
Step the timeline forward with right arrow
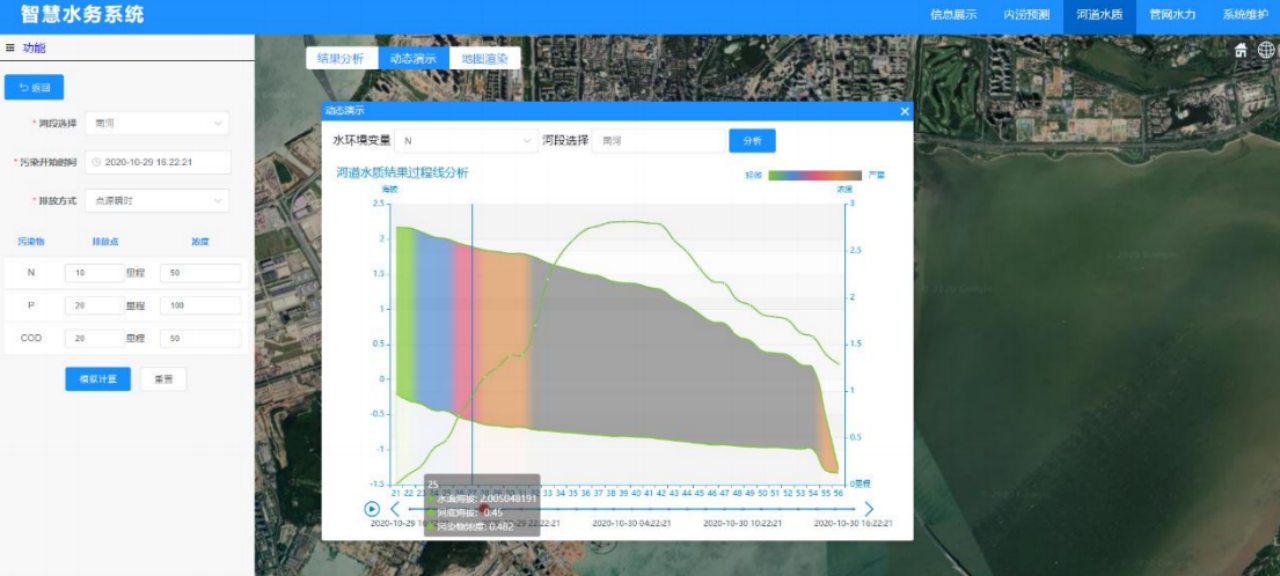[868, 509]
